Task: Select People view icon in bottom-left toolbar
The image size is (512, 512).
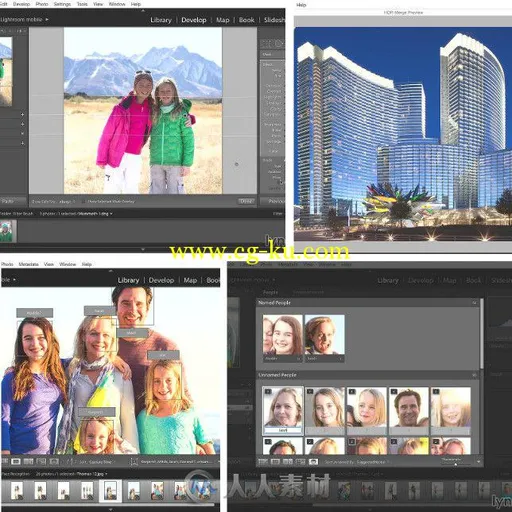Action: (x=54, y=462)
